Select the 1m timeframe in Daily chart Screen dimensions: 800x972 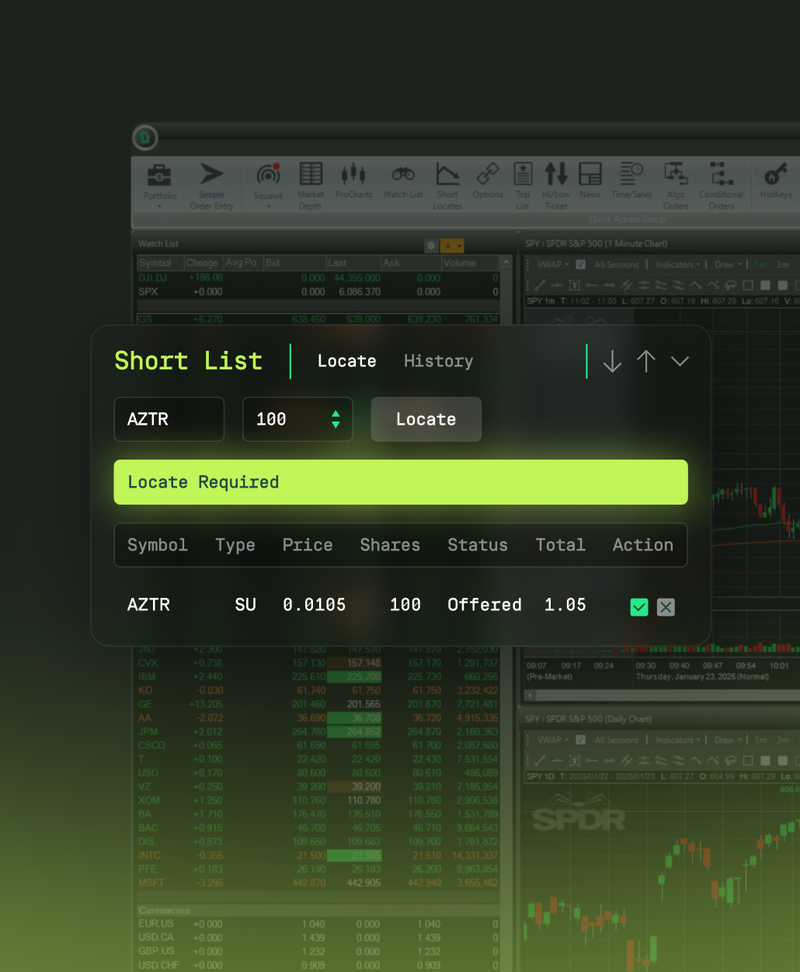click(760, 740)
